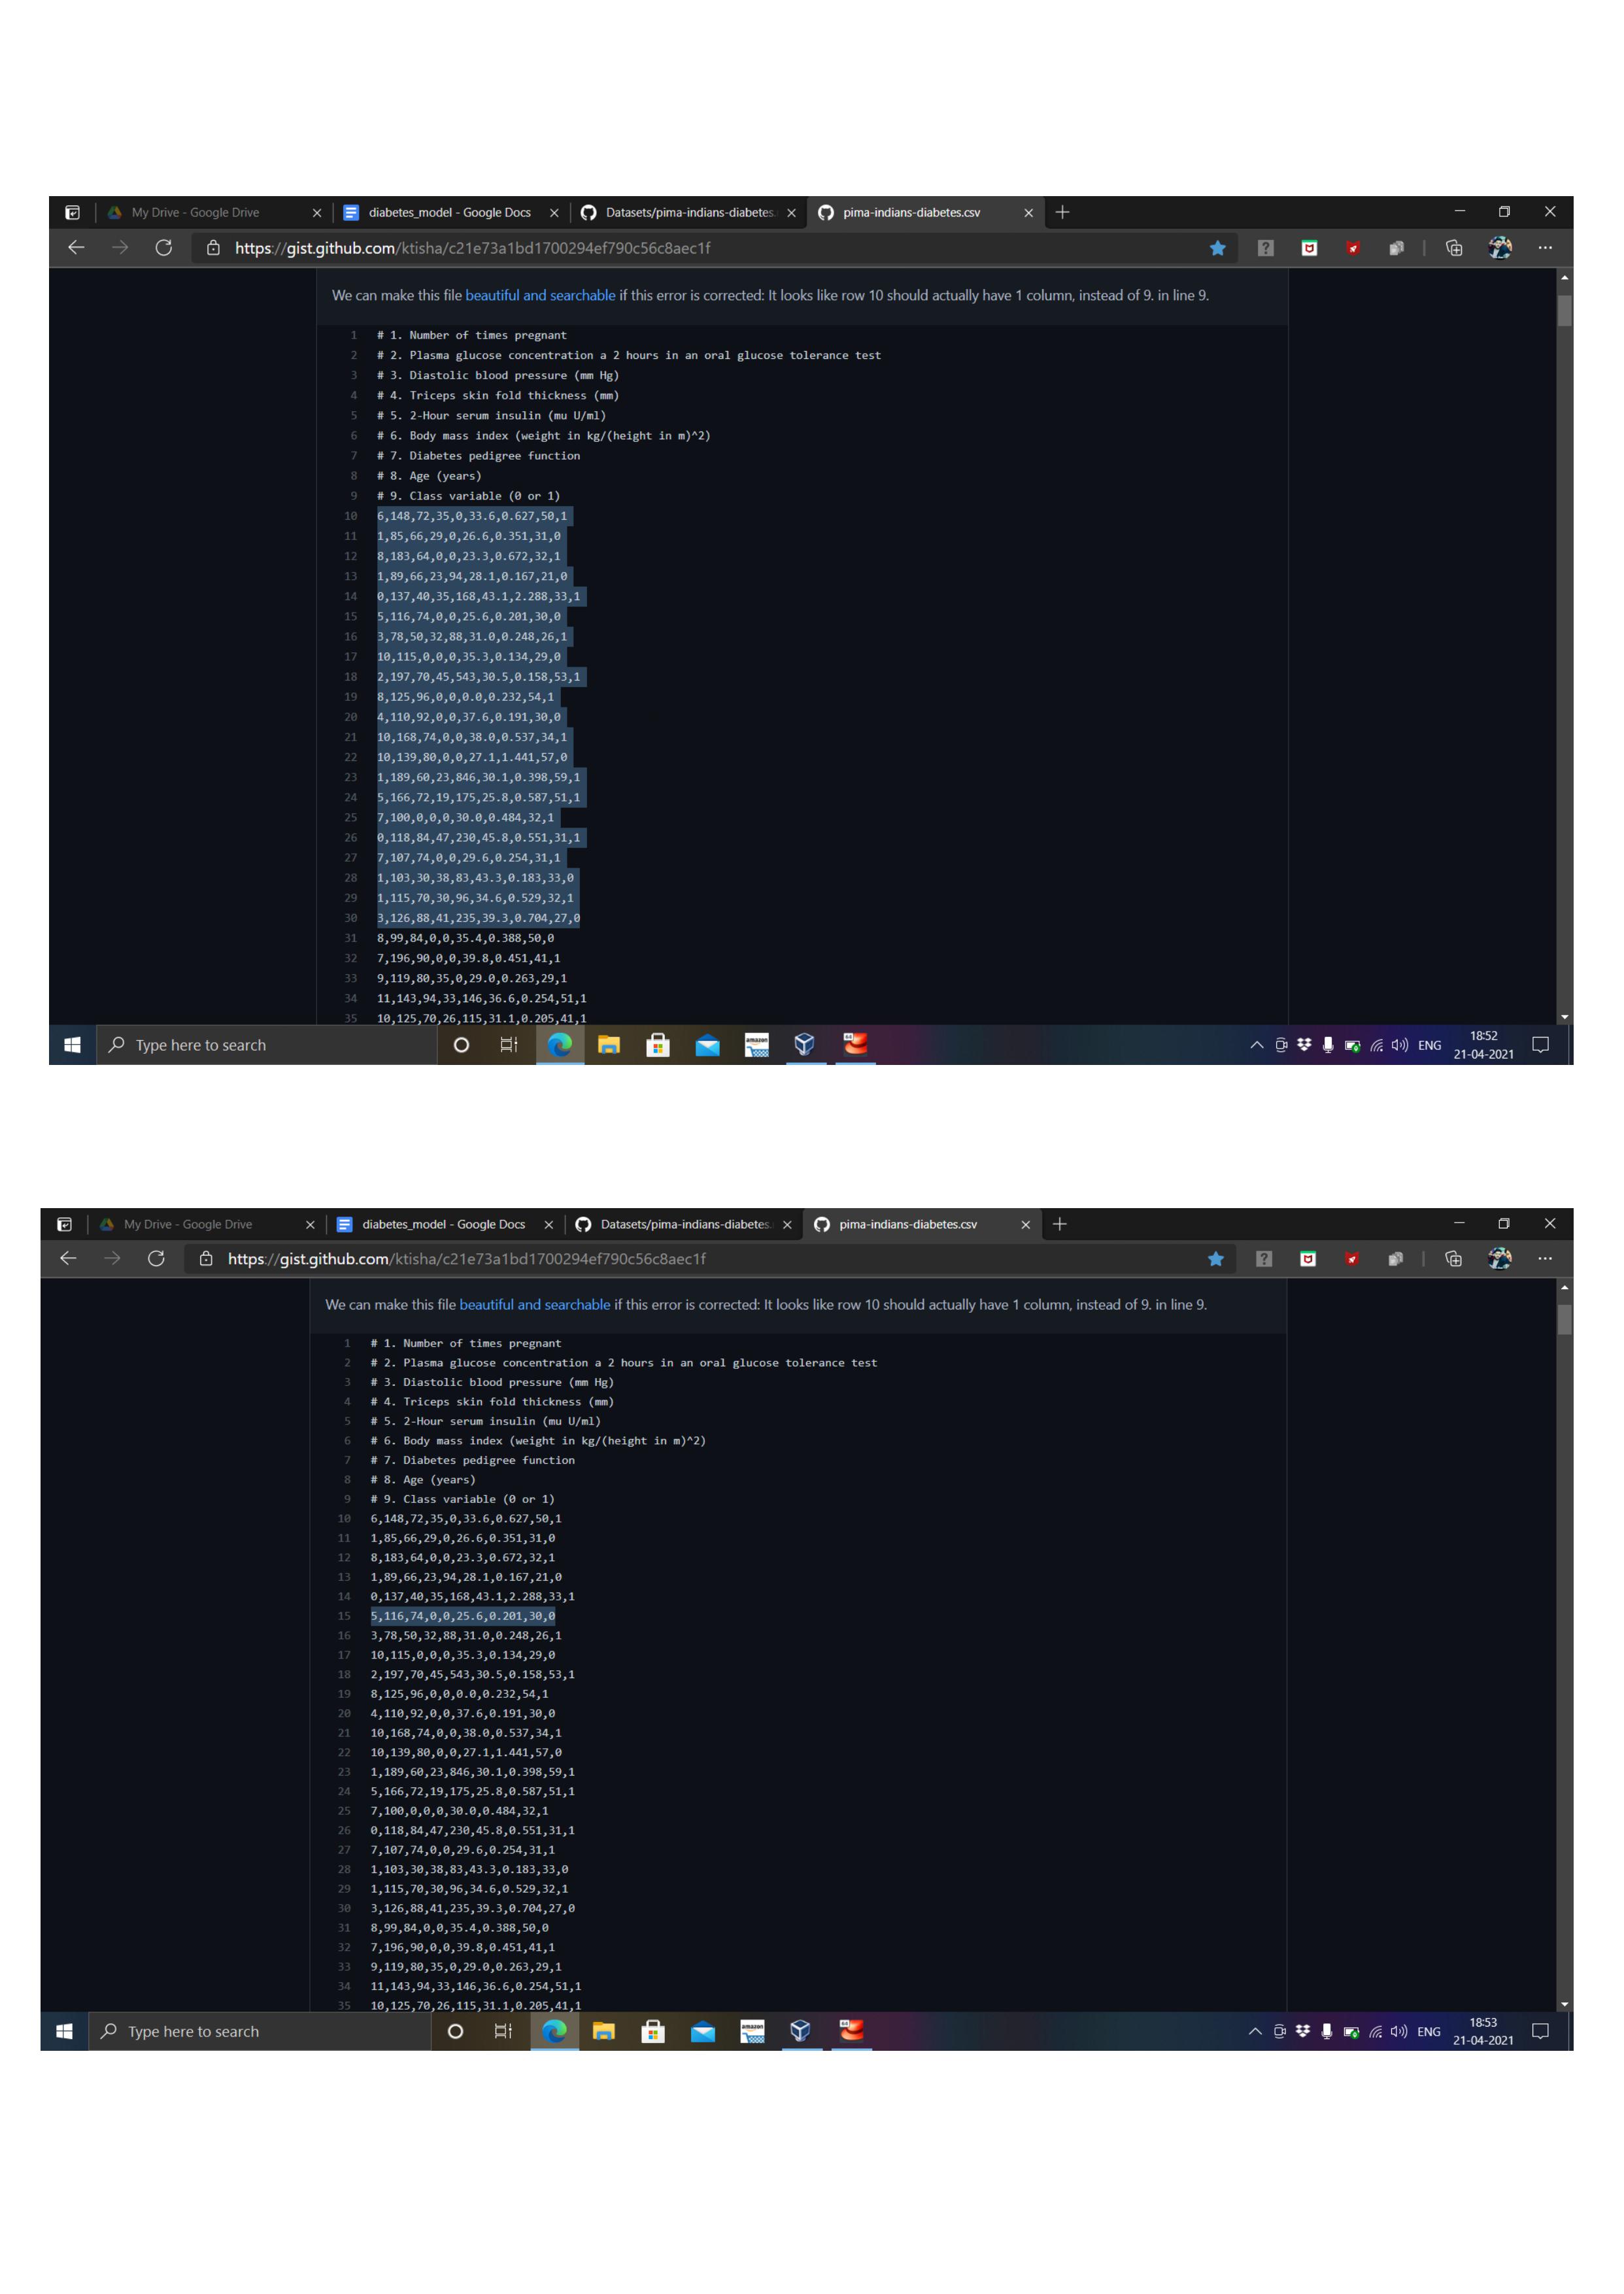Click the red rocket extension in lower window
1624x2294 pixels.
tap(1351, 1259)
